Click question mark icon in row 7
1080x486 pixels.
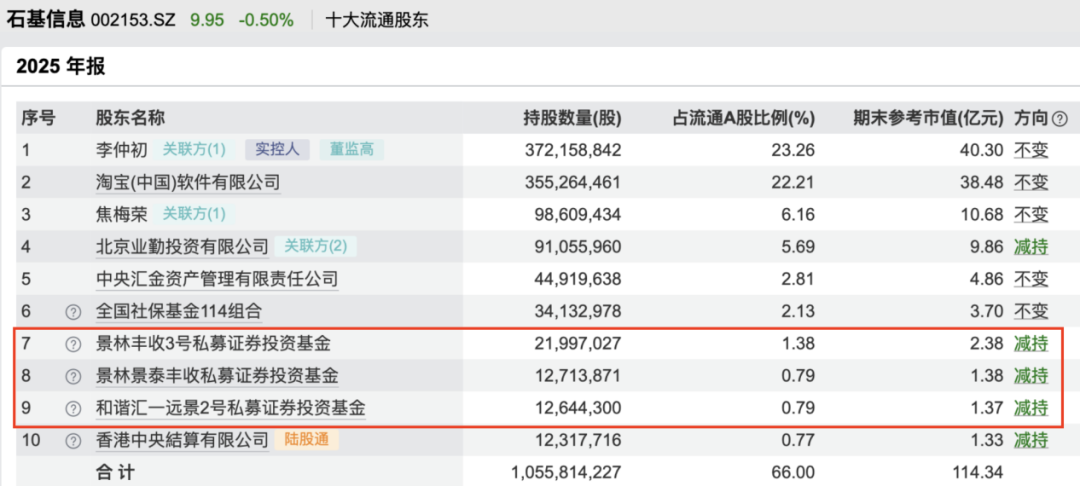(x=72, y=343)
